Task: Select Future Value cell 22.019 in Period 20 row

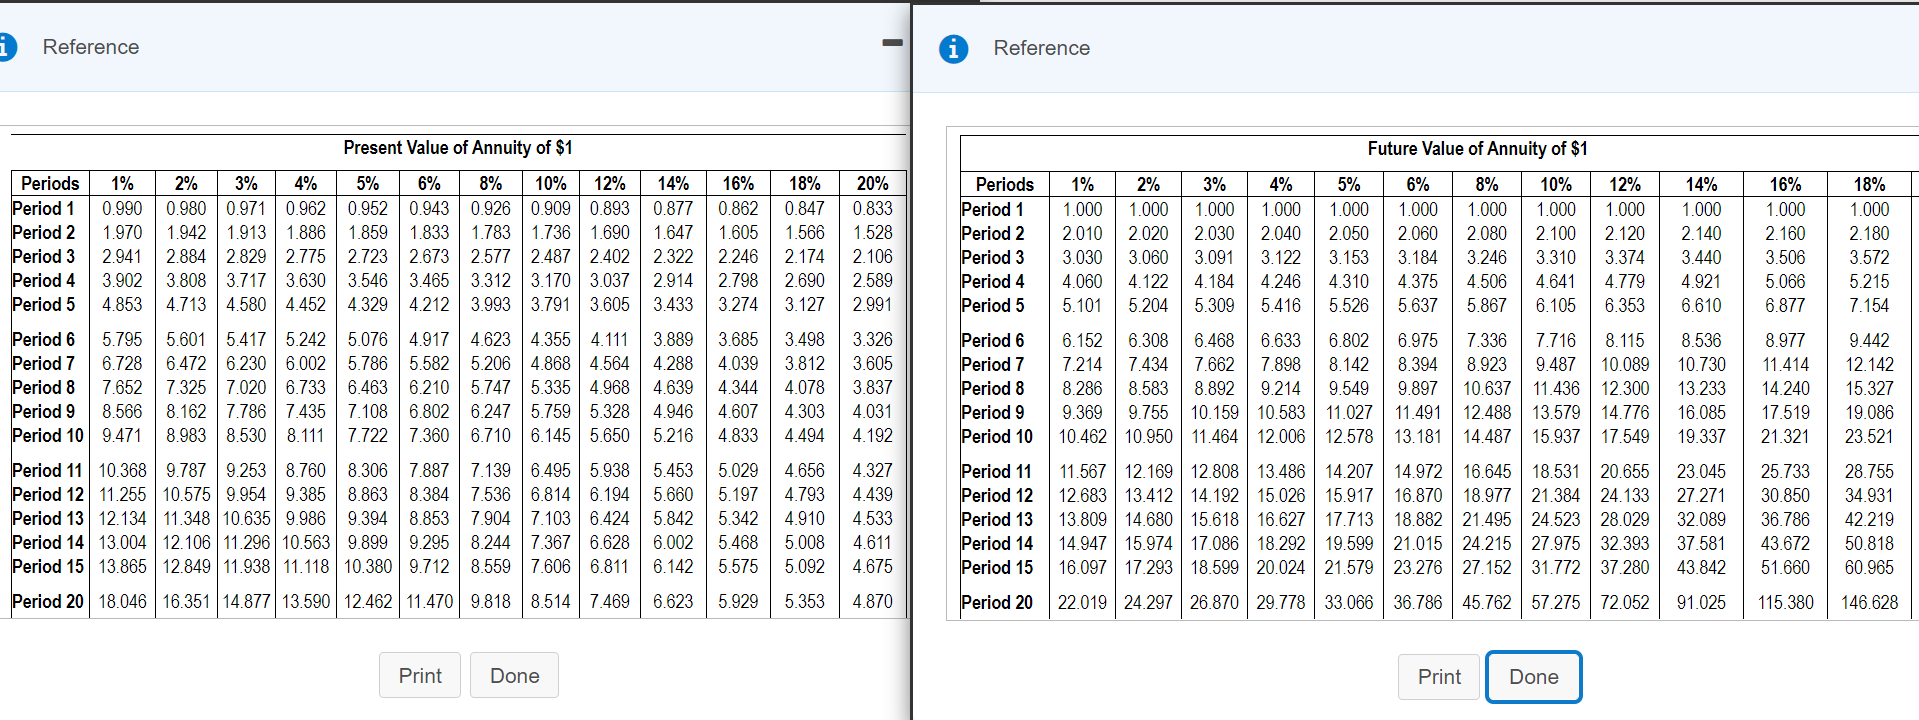Action: [x=1082, y=602]
